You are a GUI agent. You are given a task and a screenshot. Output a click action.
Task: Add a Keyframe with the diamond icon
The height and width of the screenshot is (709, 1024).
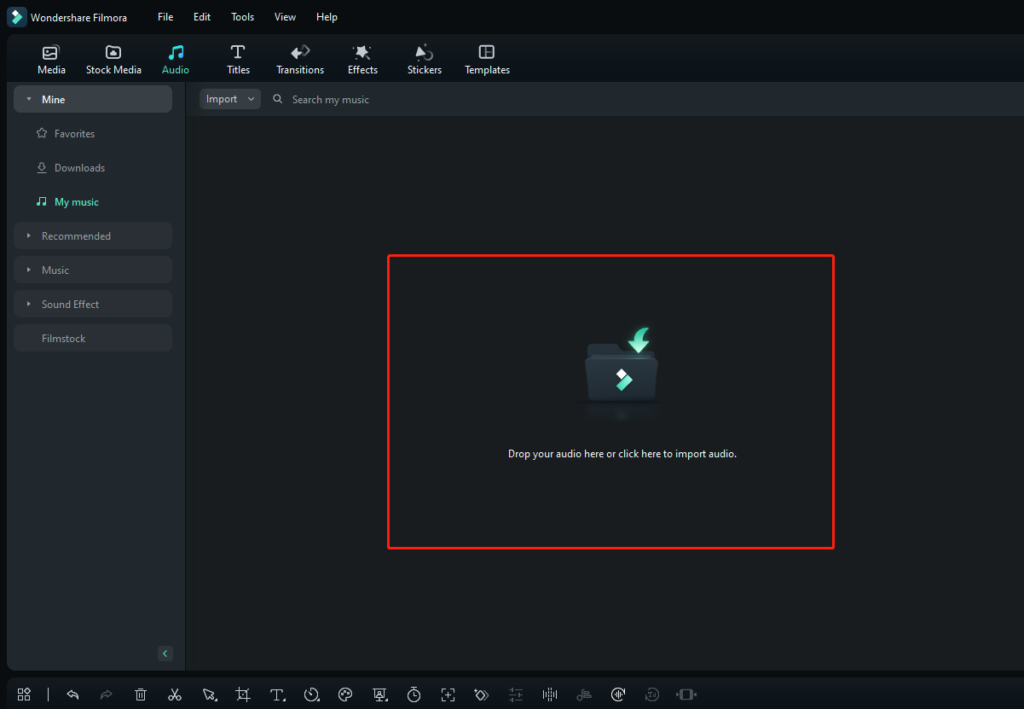(481, 694)
